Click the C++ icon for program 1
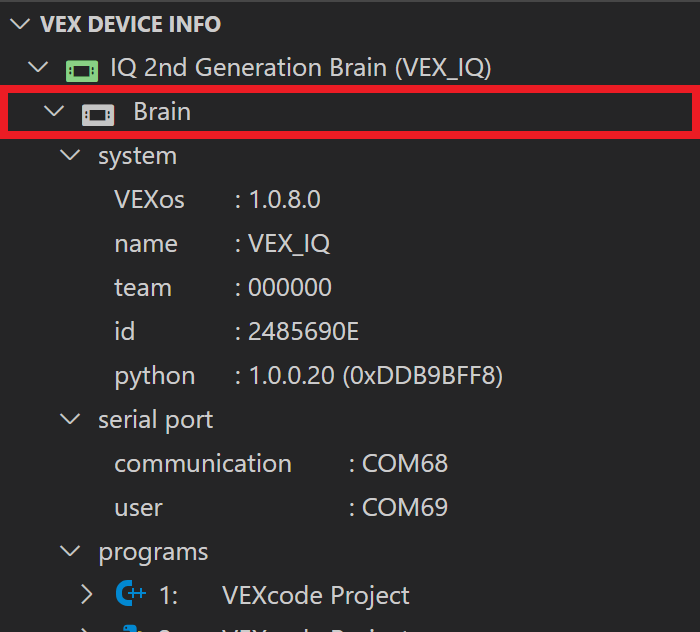 tap(131, 595)
